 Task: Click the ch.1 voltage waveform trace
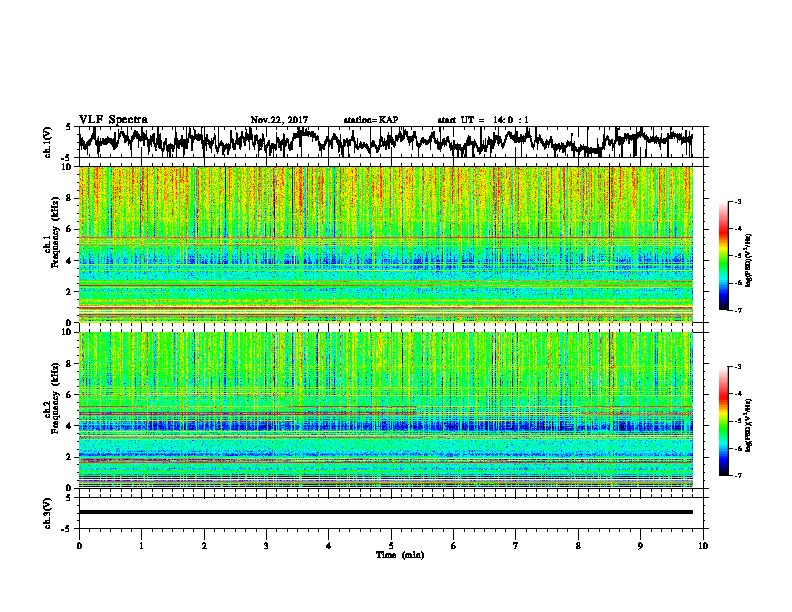pyautogui.click(x=385, y=142)
